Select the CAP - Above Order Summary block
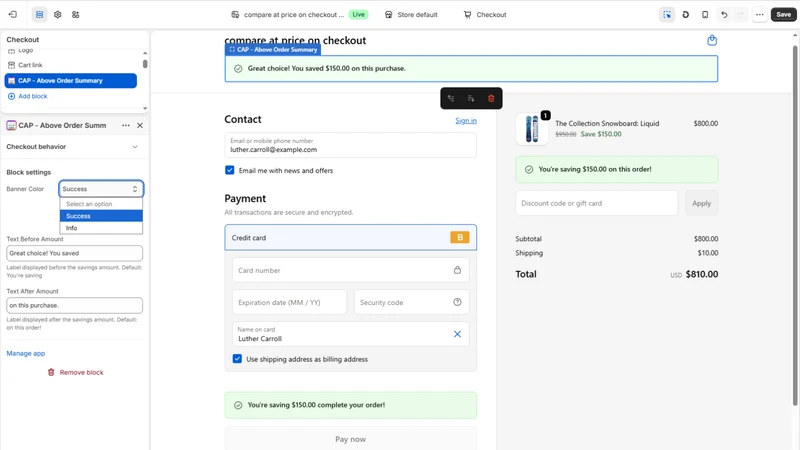 tap(70, 81)
